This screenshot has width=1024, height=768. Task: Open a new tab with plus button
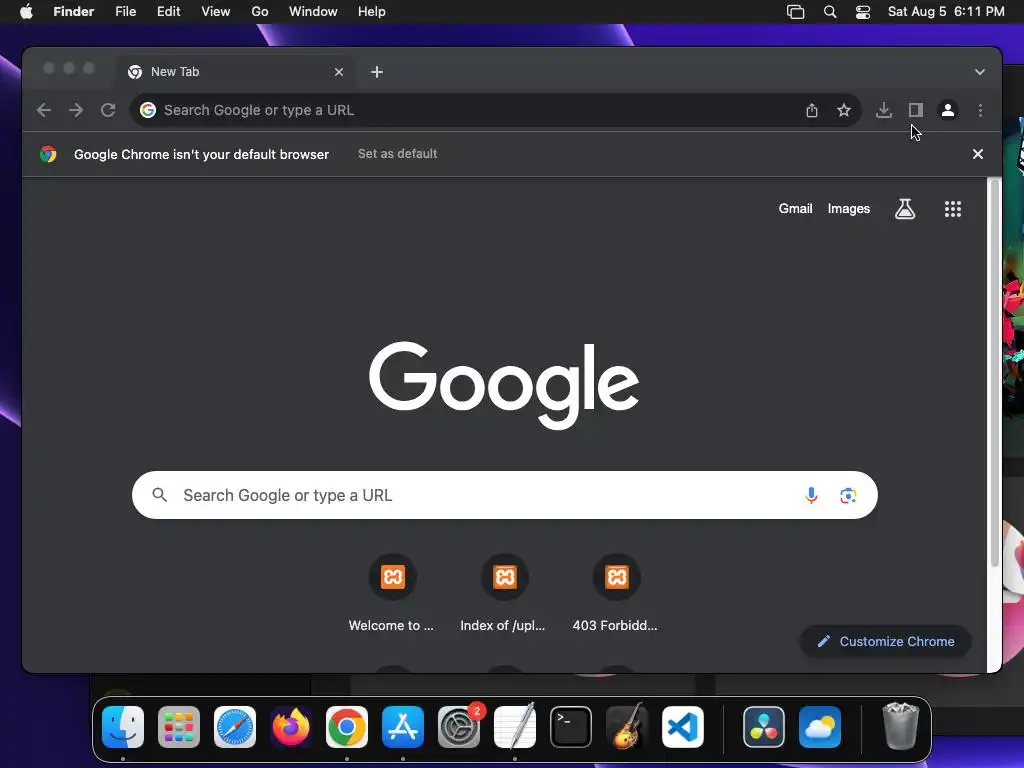[377, 72]
